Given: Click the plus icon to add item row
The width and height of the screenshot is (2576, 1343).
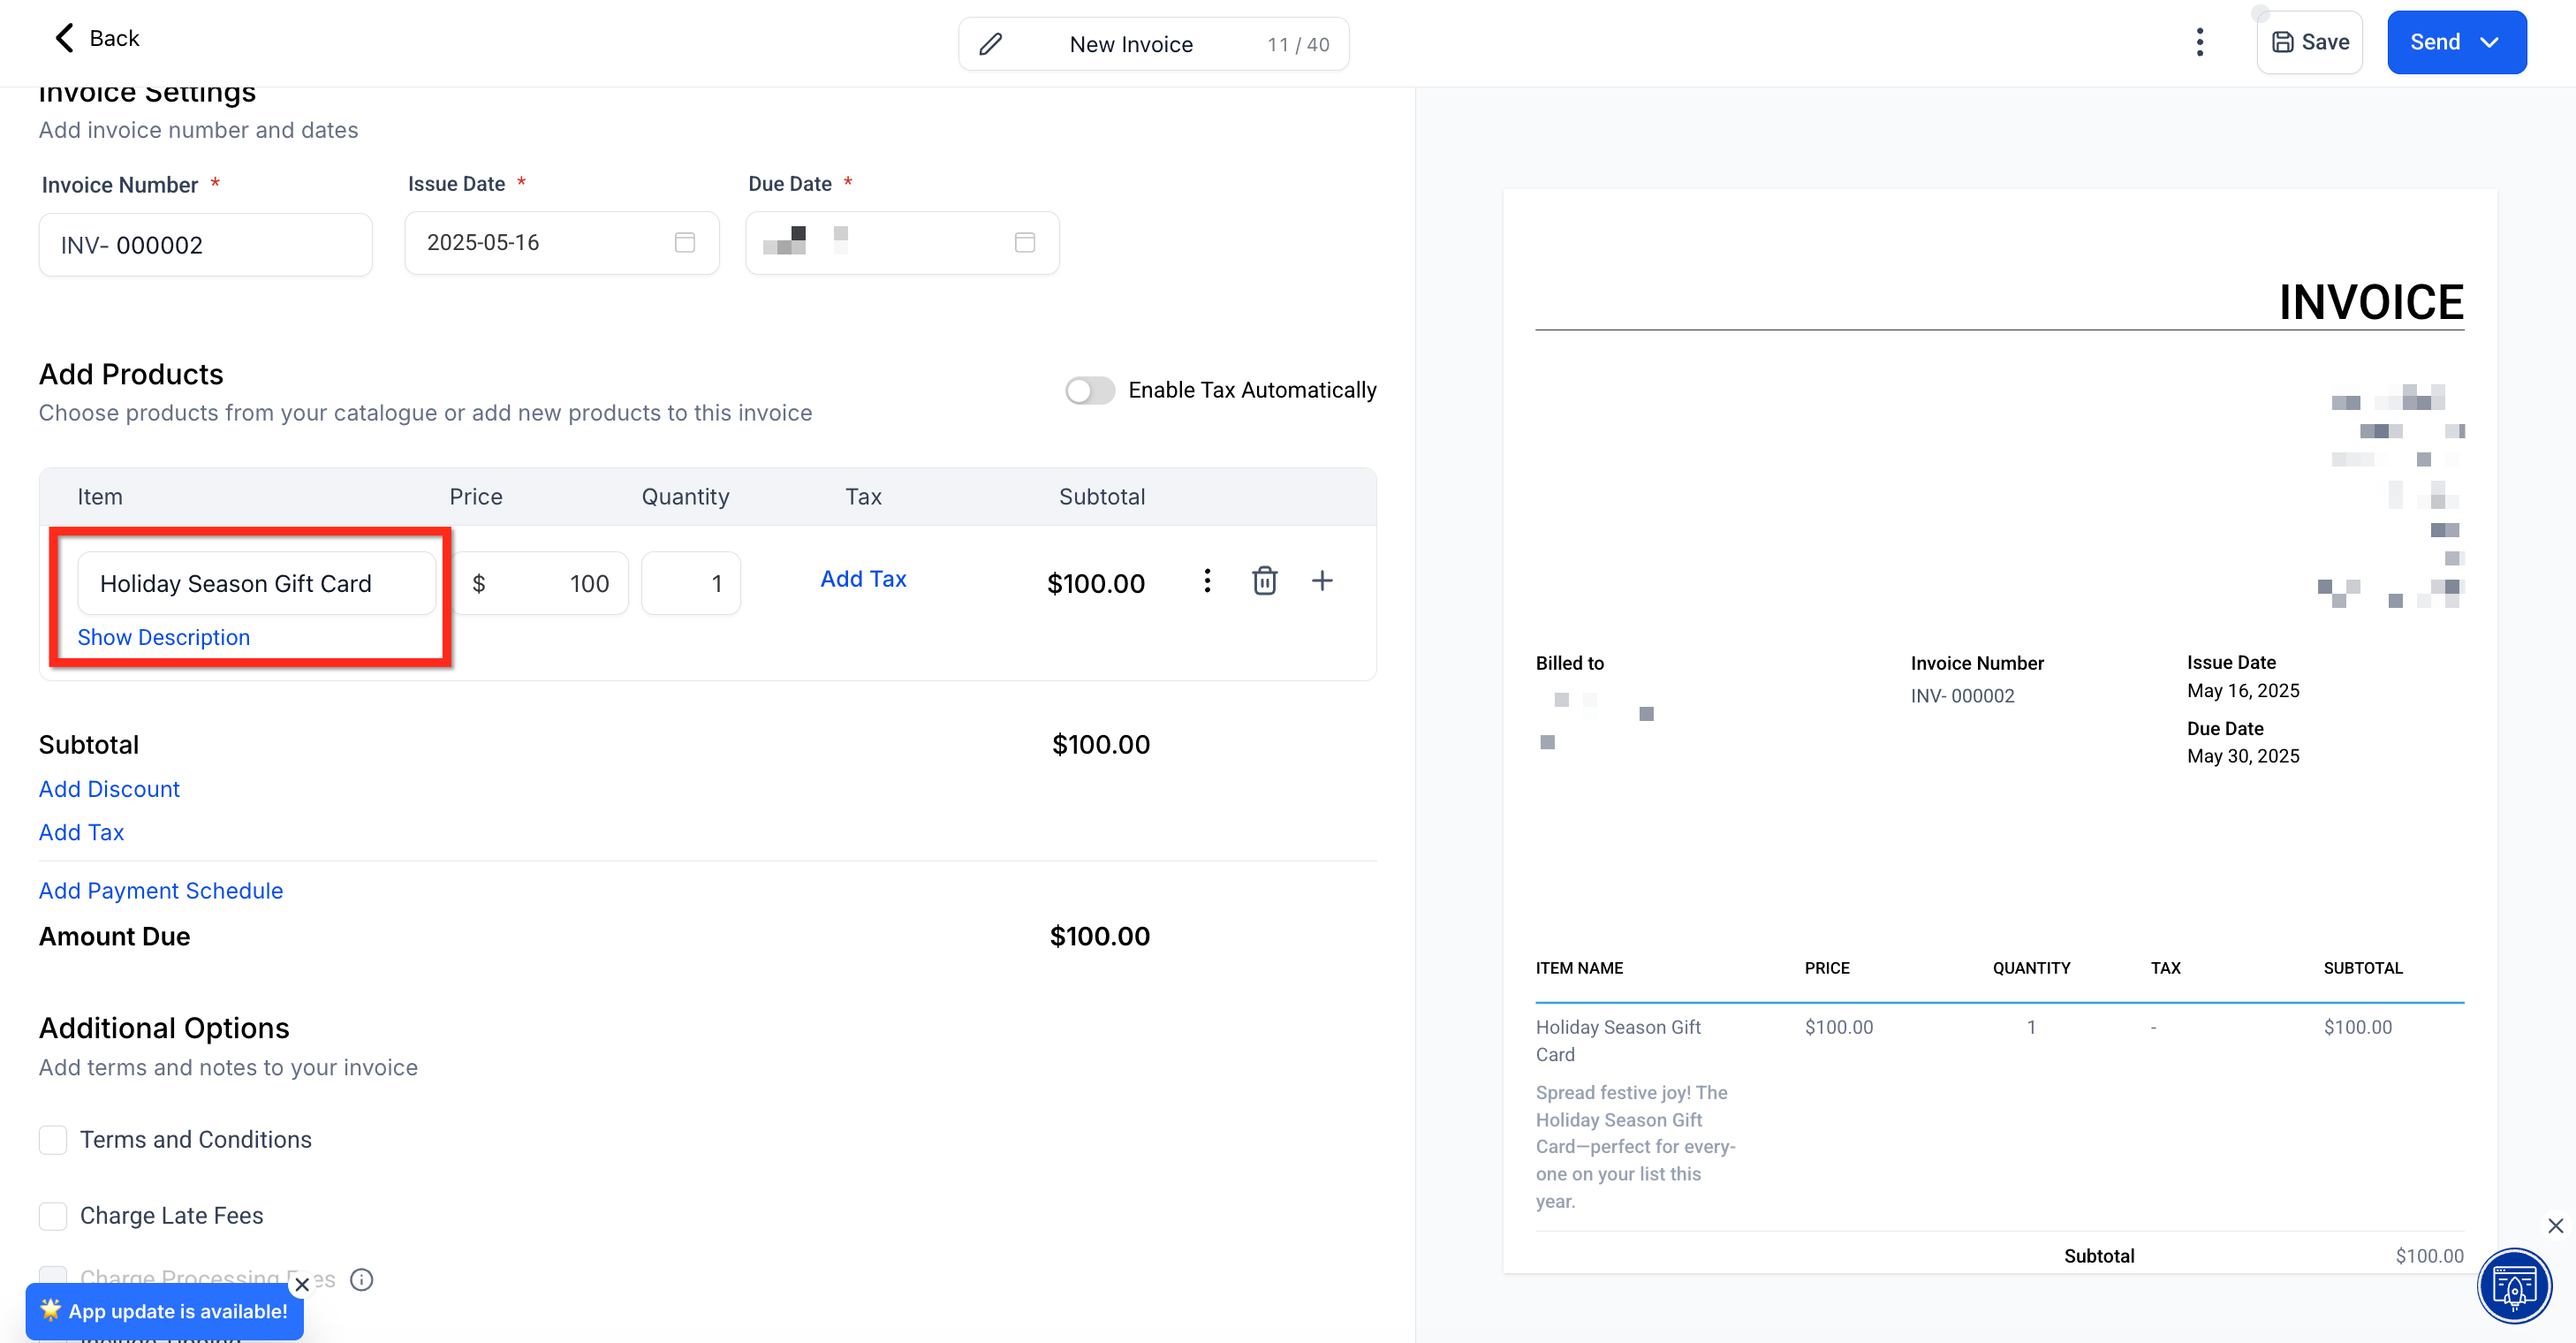Looking at the screenshot, I should pos(1322,581).
